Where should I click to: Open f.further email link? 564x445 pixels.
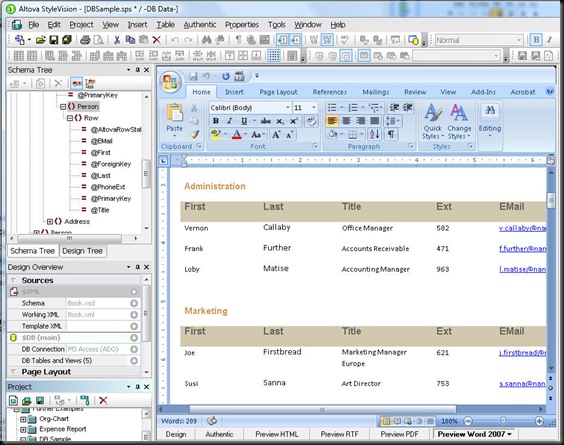coord(522,248)
